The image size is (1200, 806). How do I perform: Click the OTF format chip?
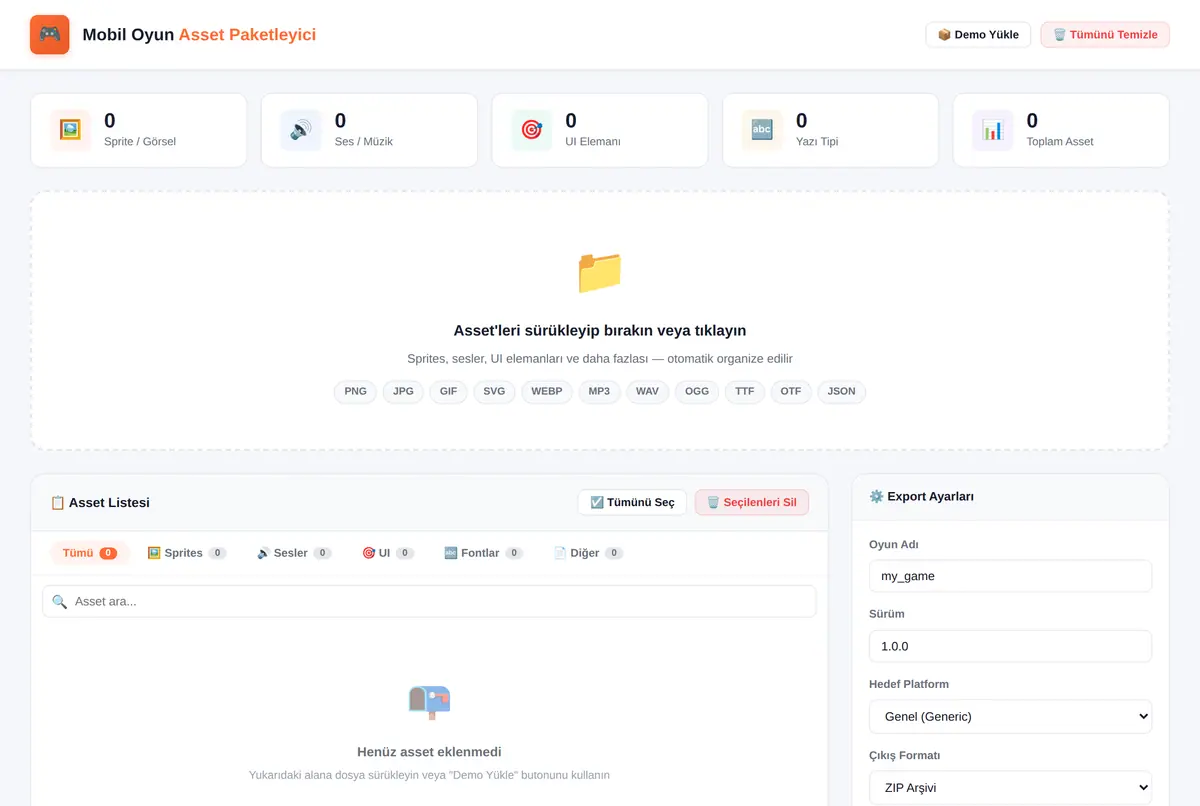791,391
